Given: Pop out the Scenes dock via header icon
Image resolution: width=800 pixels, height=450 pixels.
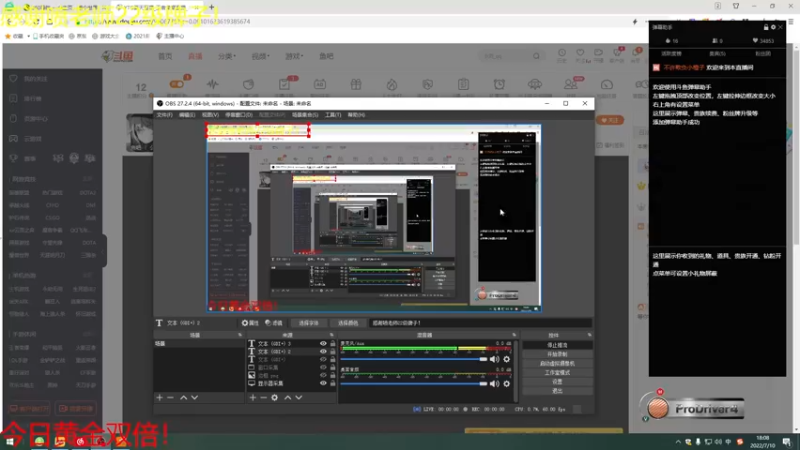Looking at the screenshot, I should pos(240,335).
